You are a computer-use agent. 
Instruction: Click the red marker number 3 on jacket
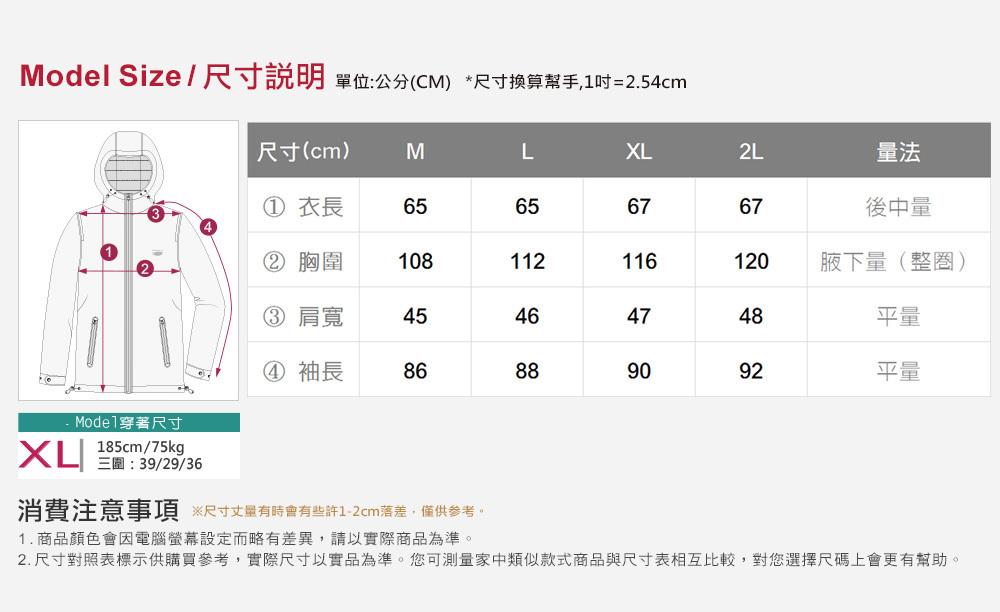(x=156, y=214)
